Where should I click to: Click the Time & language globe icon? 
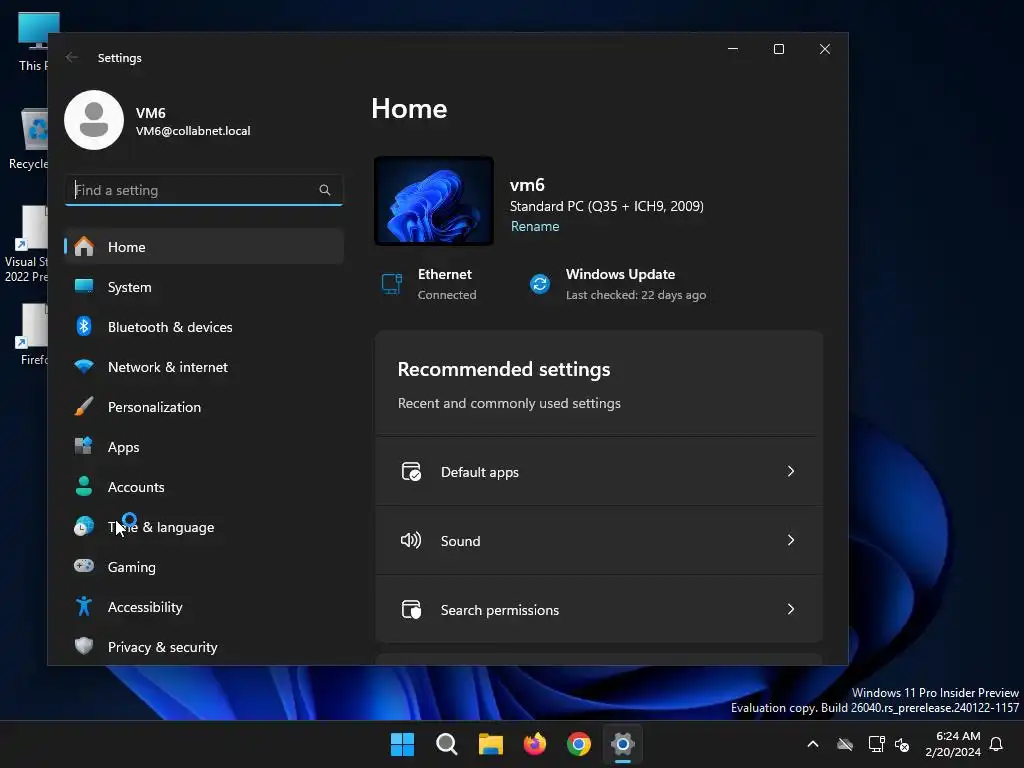(84, 526)
